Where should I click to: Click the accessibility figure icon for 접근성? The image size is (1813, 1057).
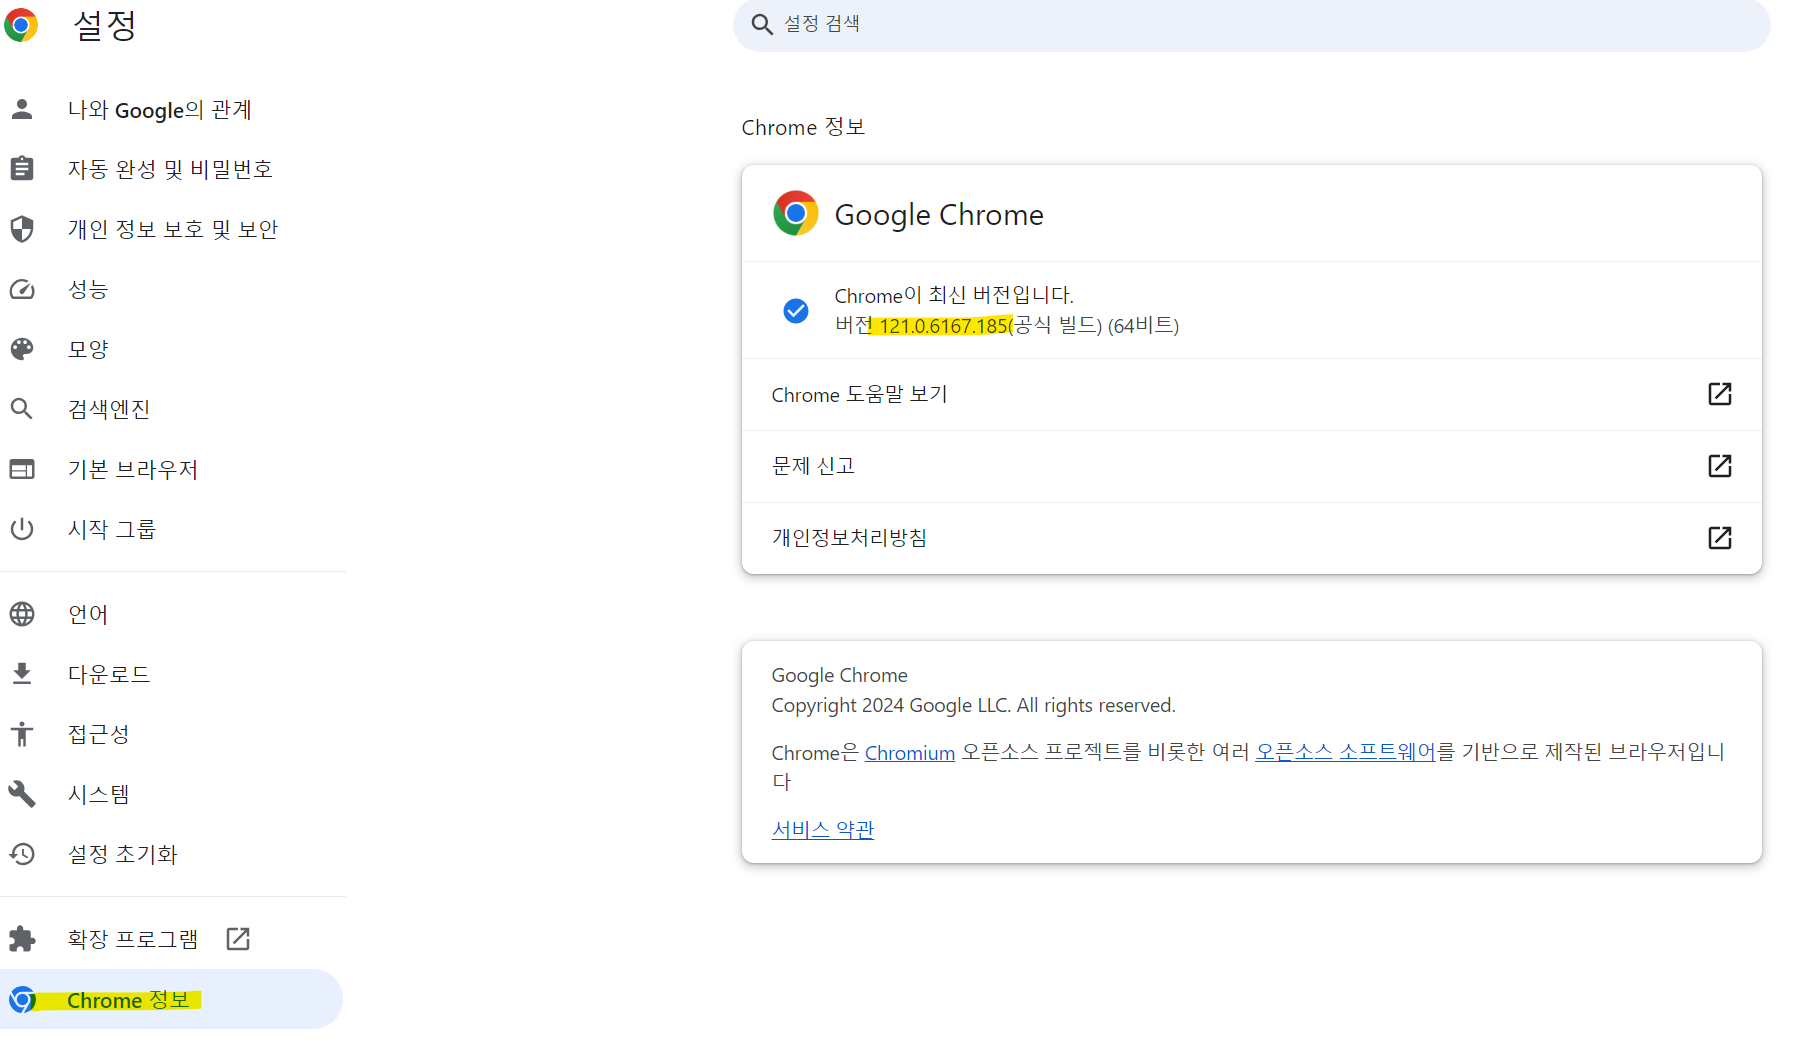[22, 734]
